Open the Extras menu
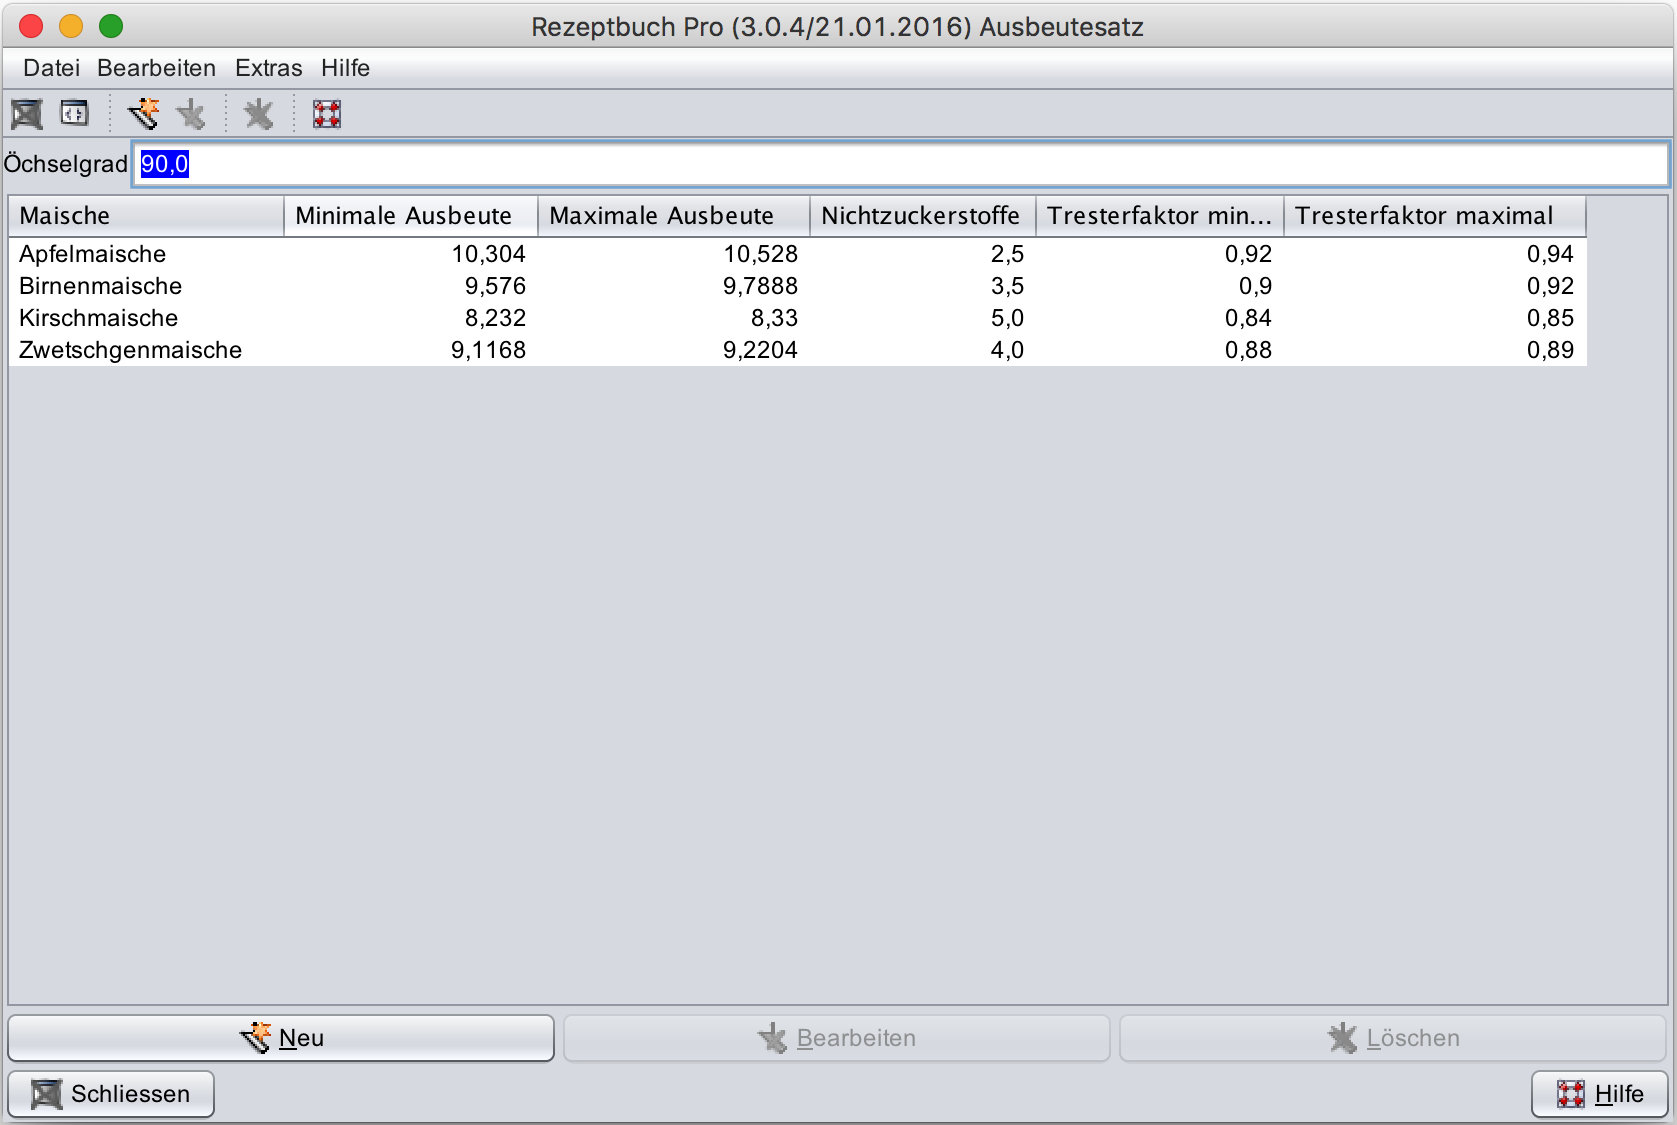Screen dimensions: 1677x1125 [268, 68]
